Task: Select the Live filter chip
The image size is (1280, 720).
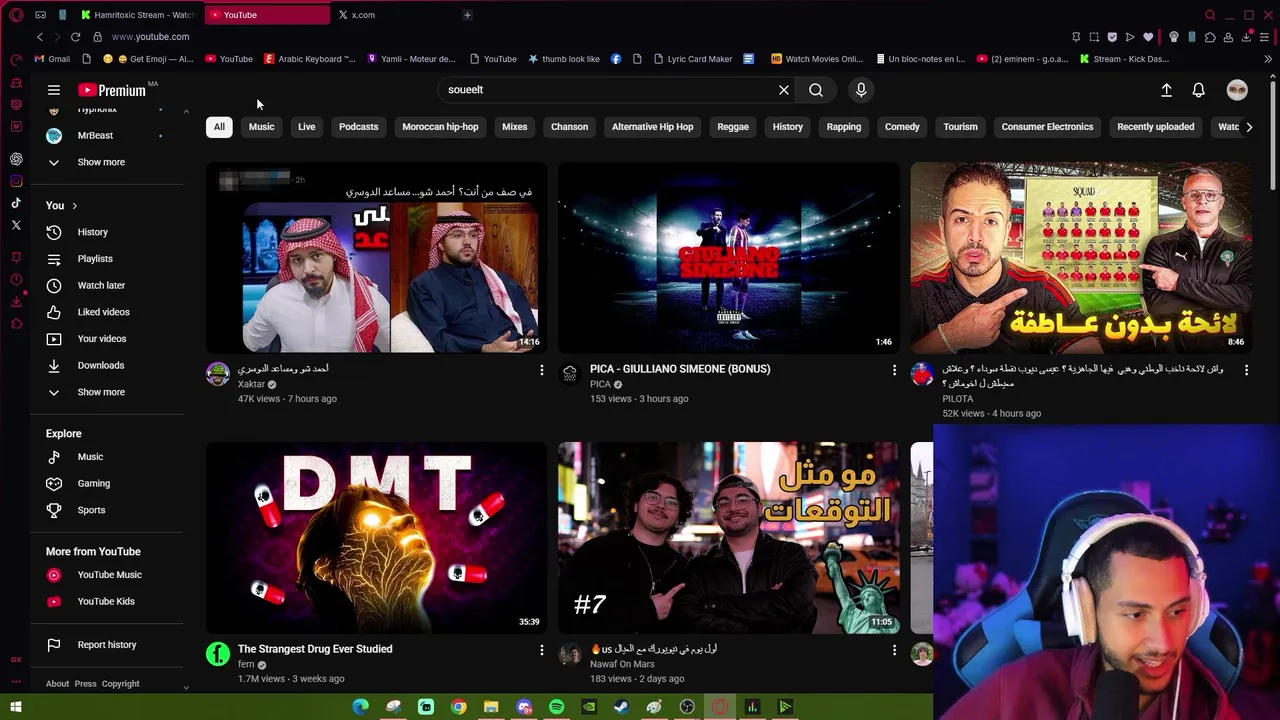Action: click(x=306, y=127)
